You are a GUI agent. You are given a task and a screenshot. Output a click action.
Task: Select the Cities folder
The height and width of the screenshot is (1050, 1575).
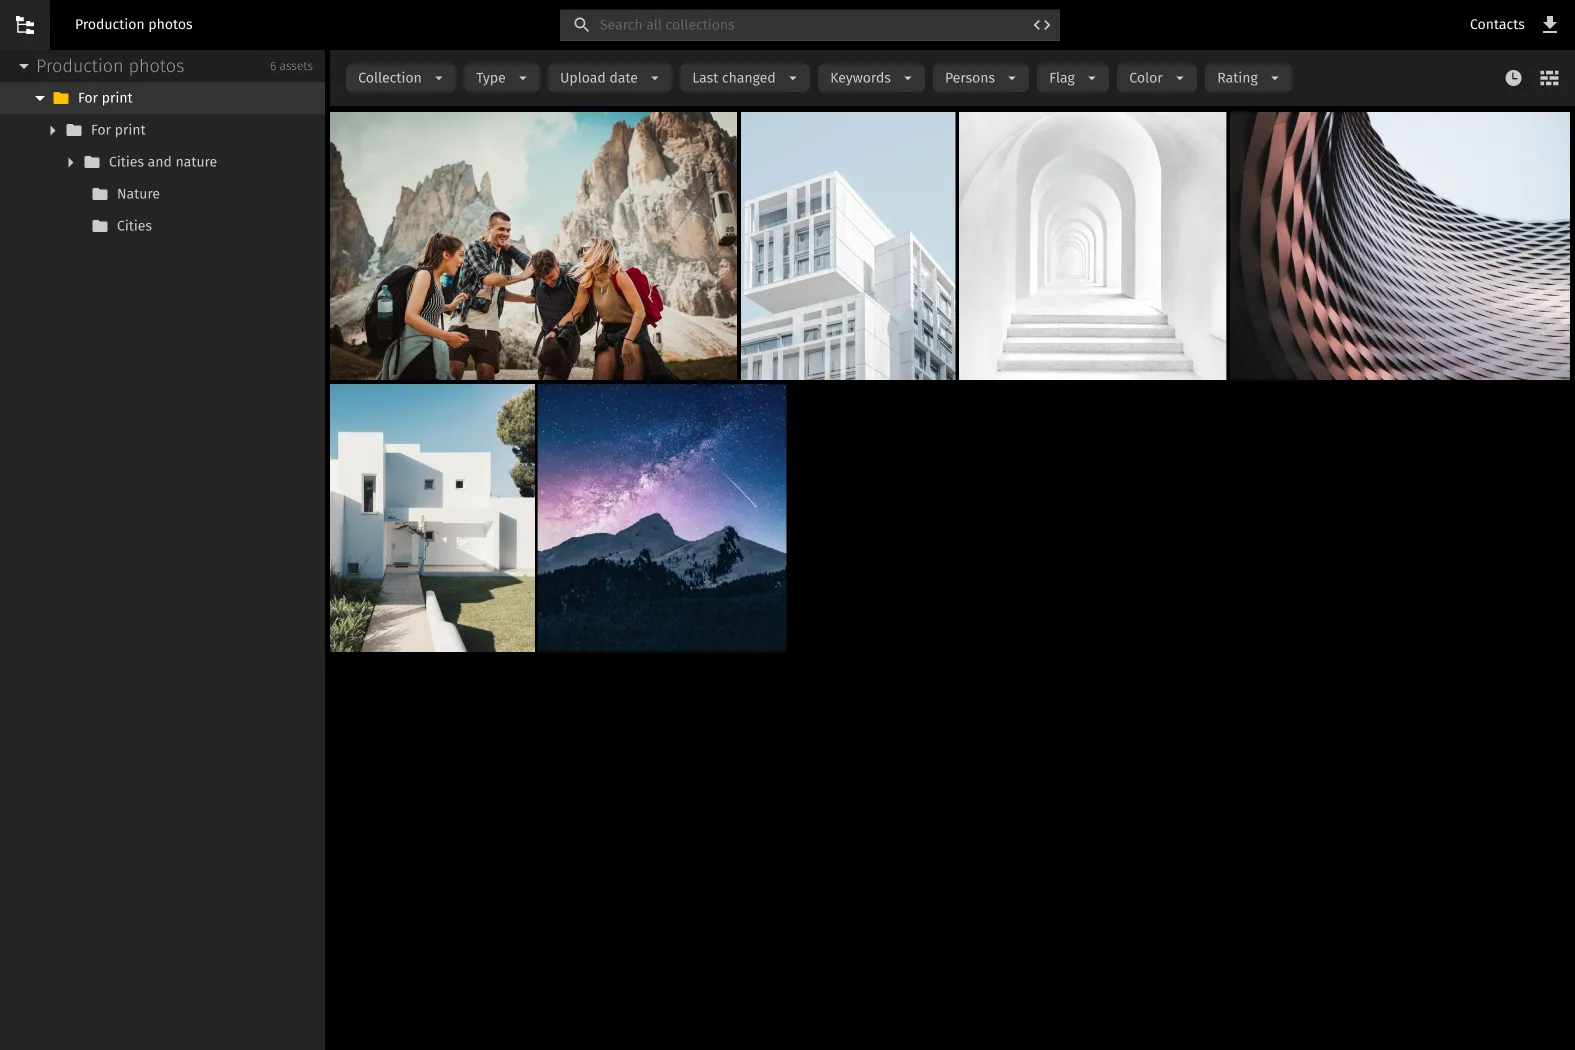point(134,226)
